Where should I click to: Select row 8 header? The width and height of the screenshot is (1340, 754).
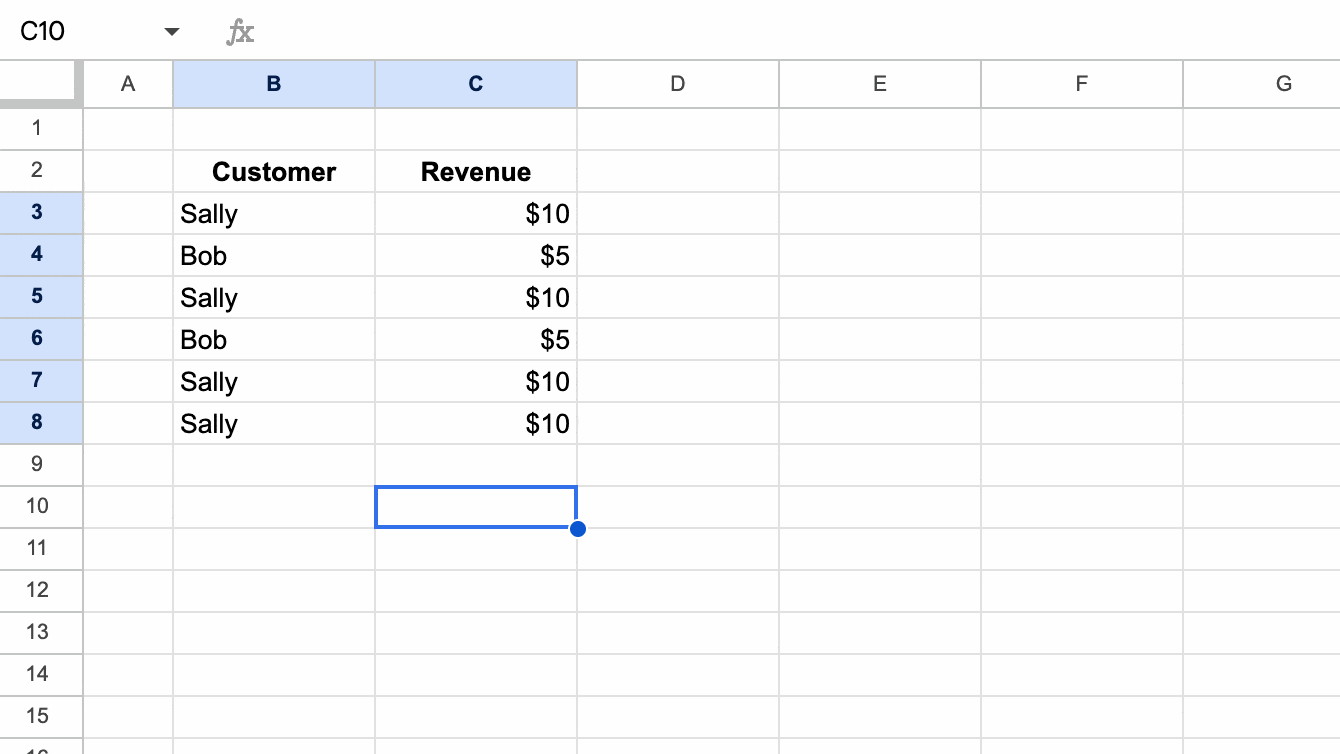(37, 423)
